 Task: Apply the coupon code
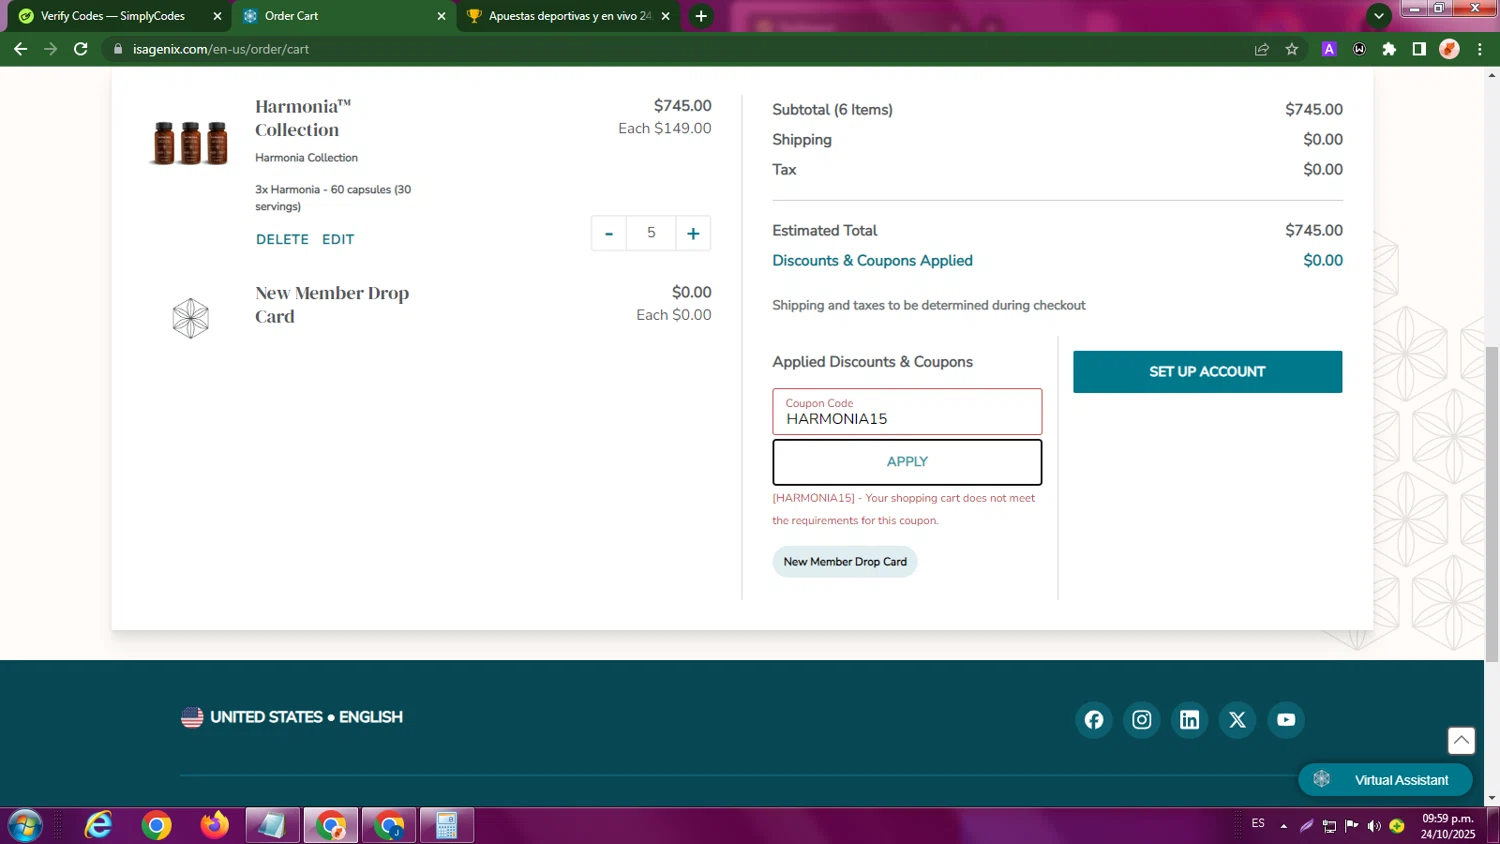pyautogui.click(x=907, y=462)
